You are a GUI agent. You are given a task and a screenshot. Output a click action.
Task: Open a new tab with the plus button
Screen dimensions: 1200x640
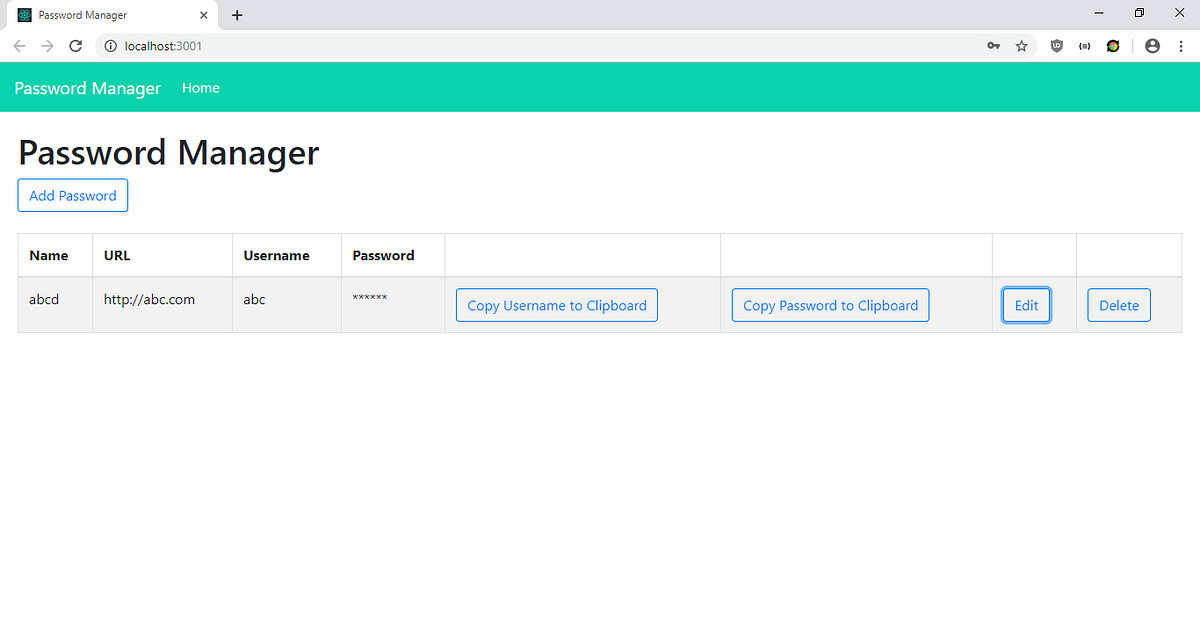coord(236,15)
